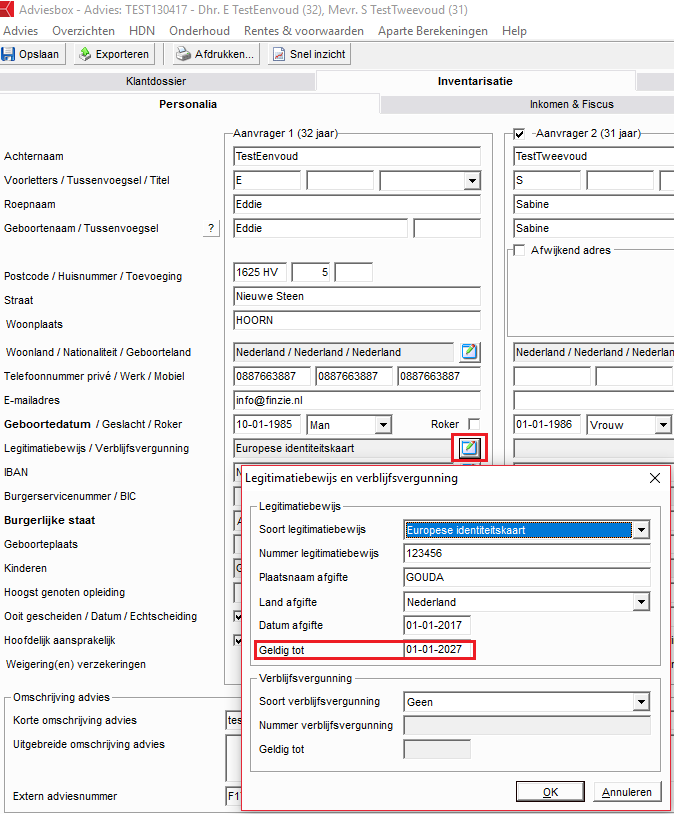Click the Tussenvoegsel field beside Voorletters E
Screen dimensions: 674x814
tap(340, 180)
